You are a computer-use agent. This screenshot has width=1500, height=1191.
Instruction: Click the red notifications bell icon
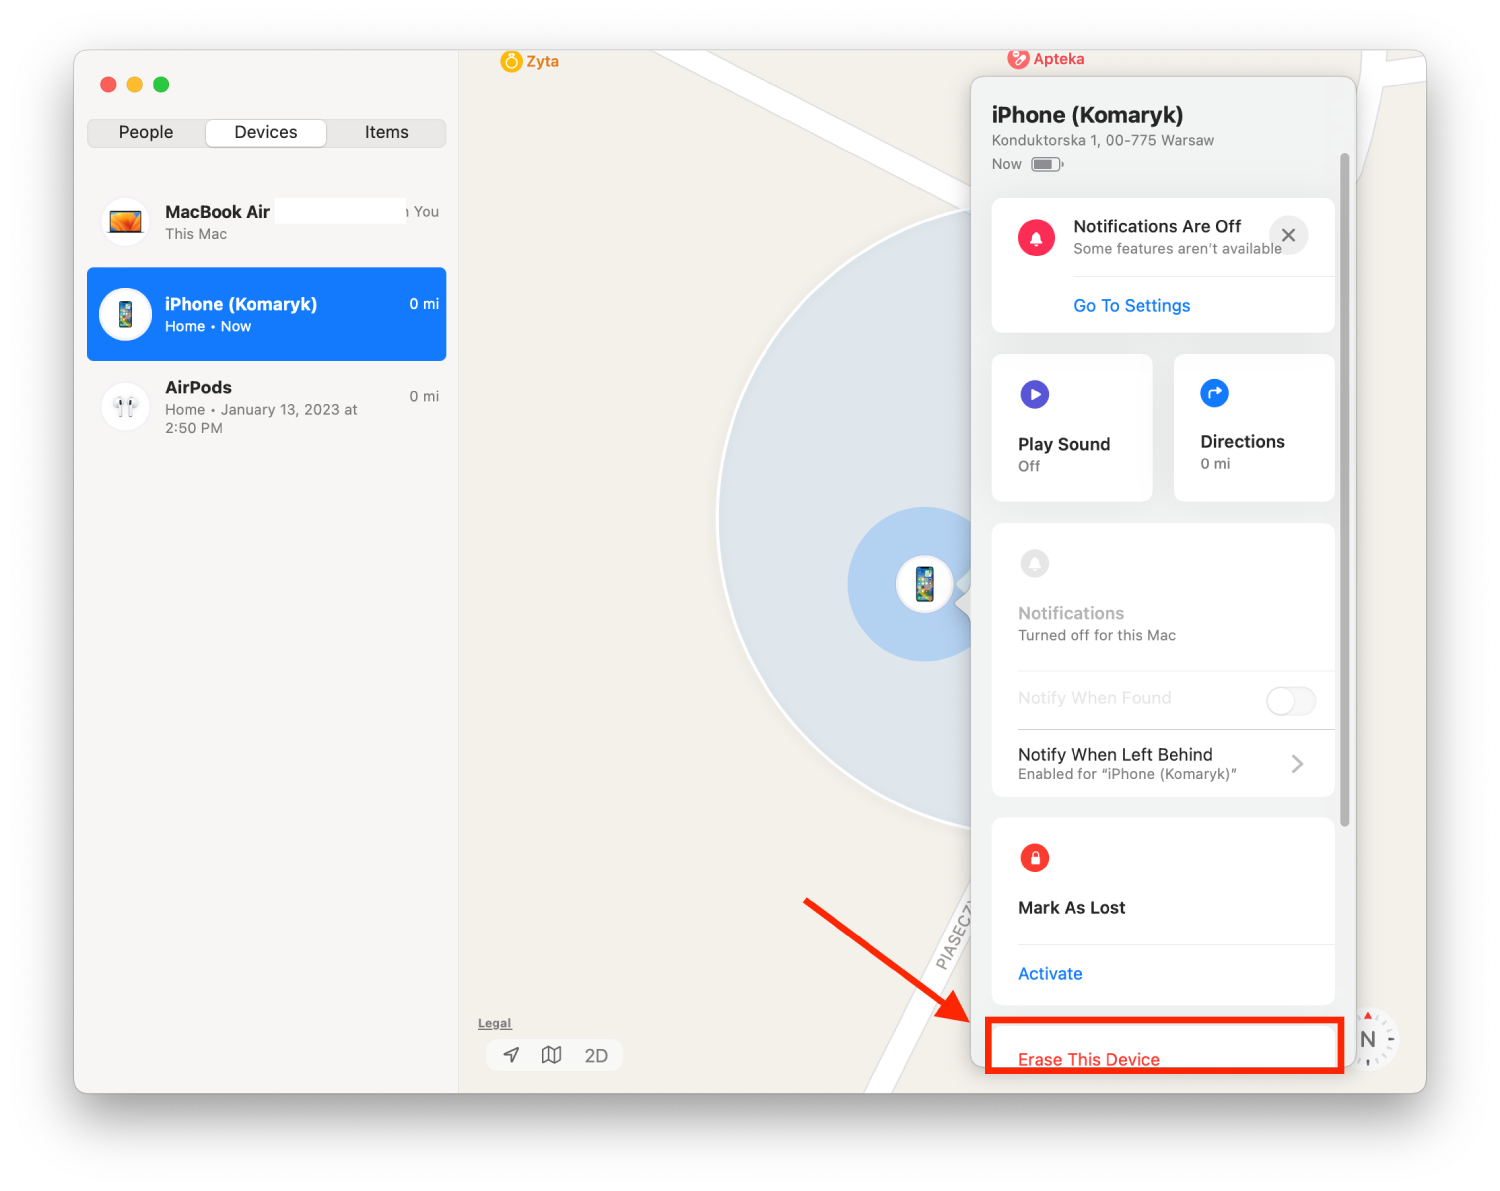click(1036, 238)
